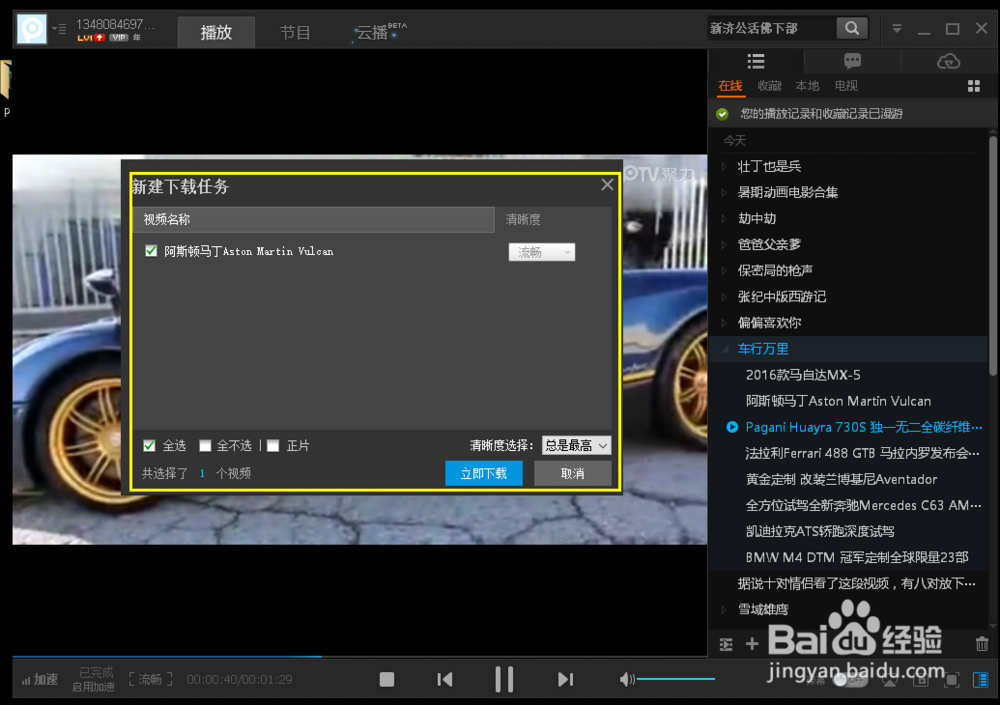This screenshot has width=1000, height=705.
Task: Click the fullscreen icon in bottom bar
Action: pos(952,680)
